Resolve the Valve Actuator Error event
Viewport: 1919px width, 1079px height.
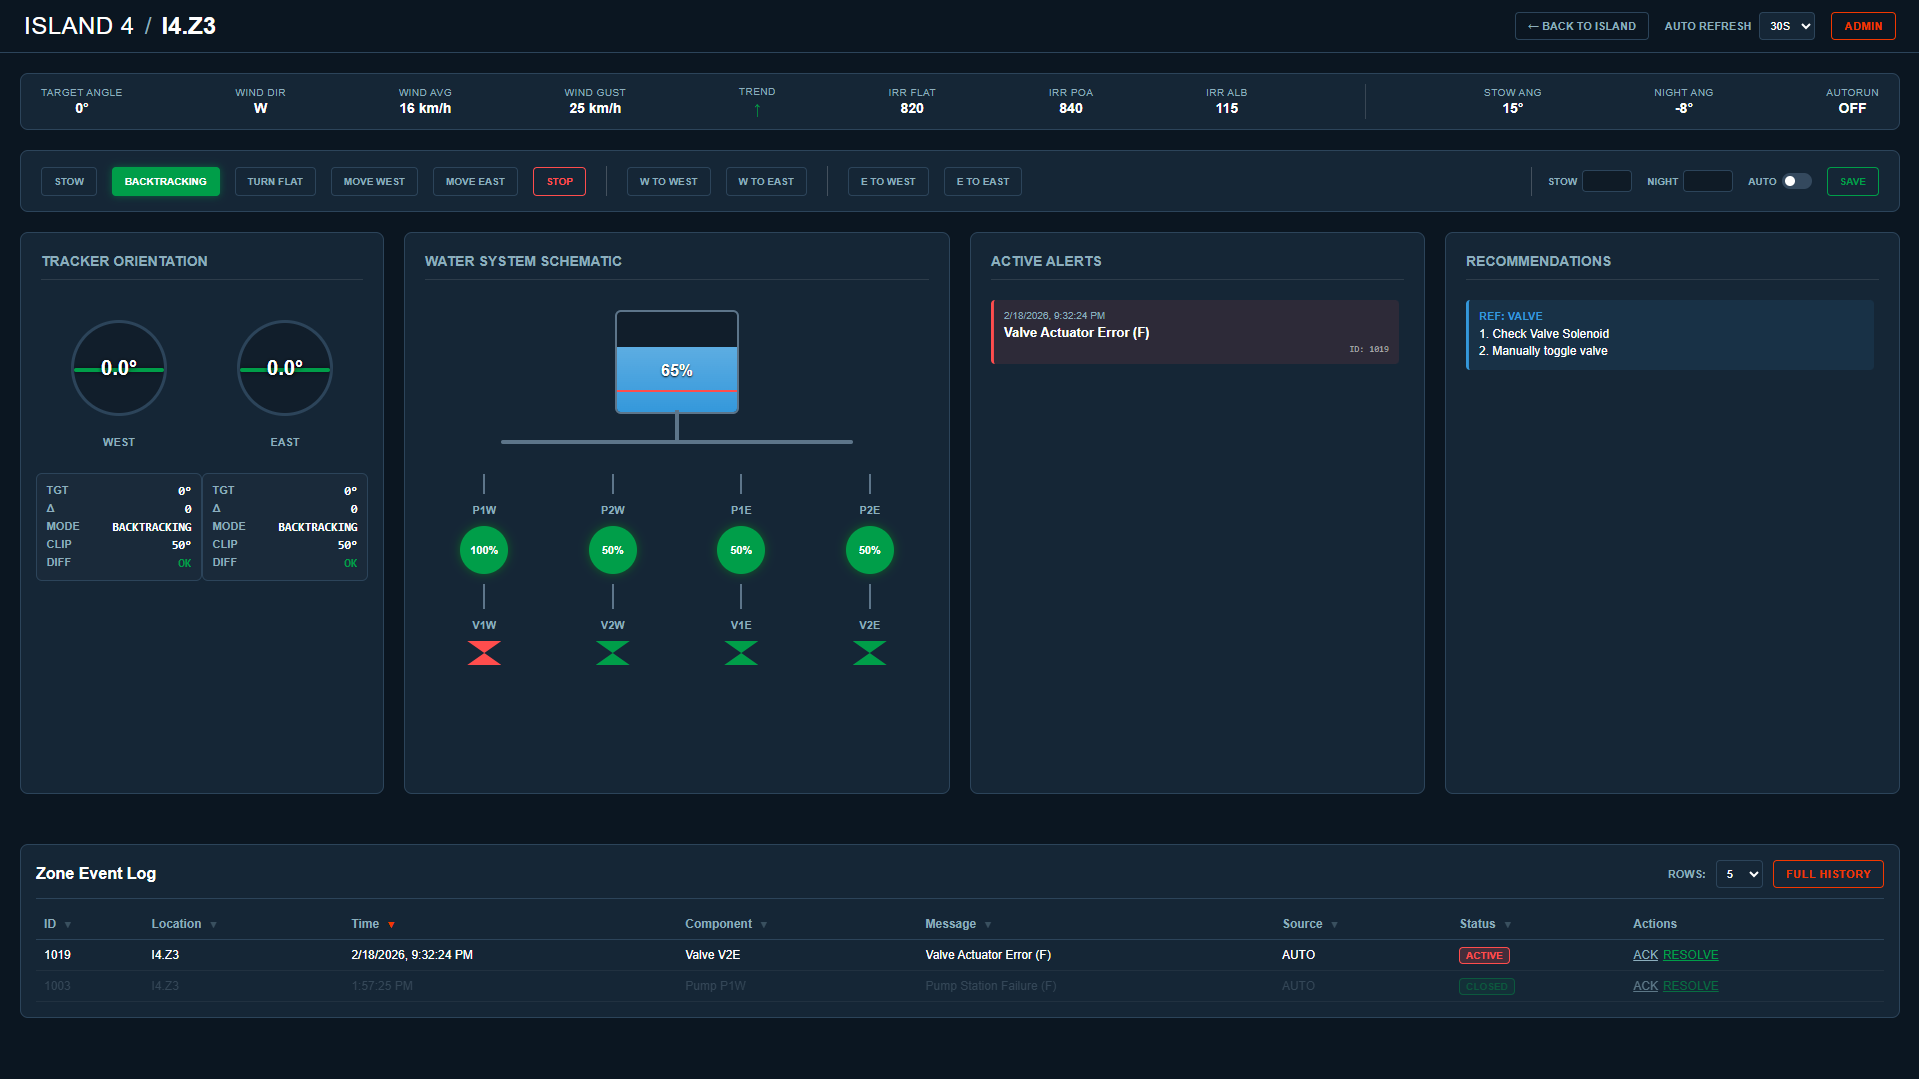pyautogui.click(x=1690, y=955)
